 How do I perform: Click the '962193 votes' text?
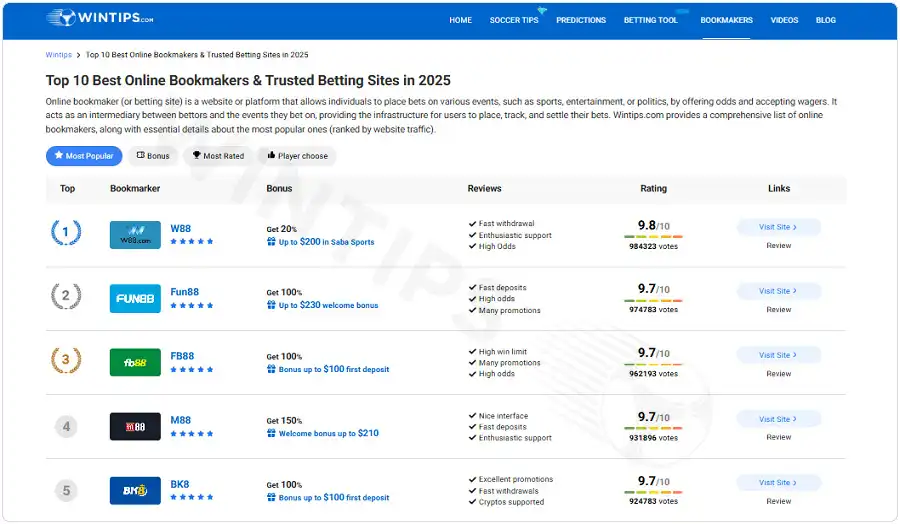pyautogui.click(x=653, y=374)
